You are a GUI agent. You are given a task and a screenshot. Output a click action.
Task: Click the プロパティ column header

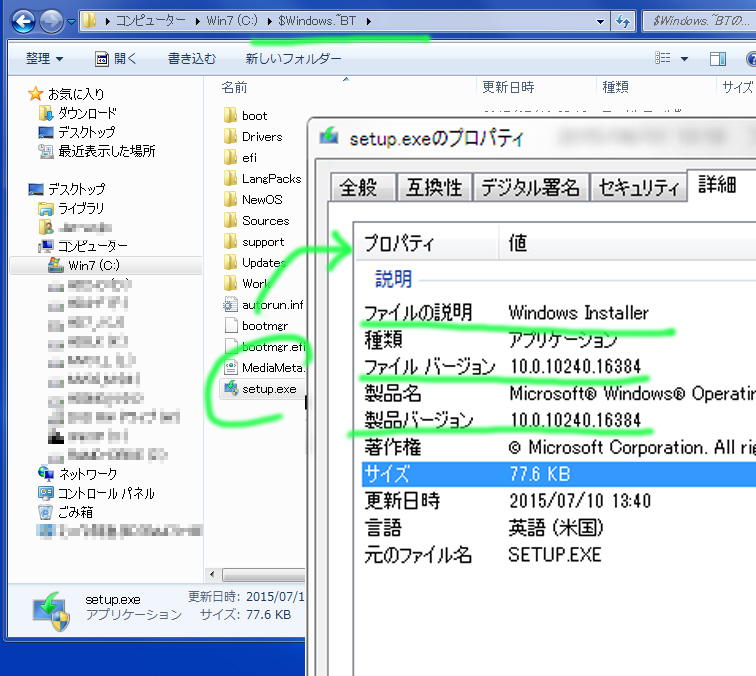coord(426,243)
